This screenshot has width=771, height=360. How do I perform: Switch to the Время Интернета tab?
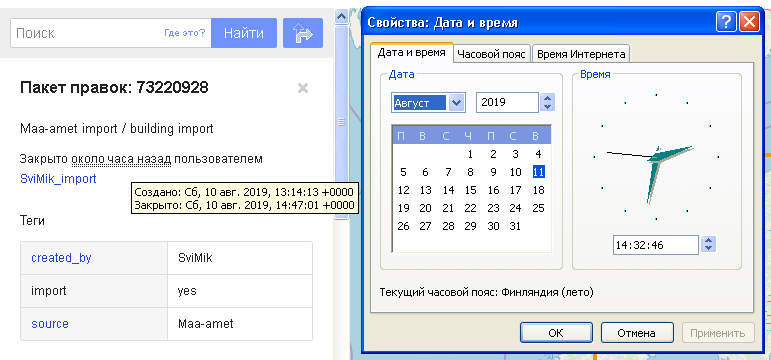pyautogui.click(x=581, y=54)
